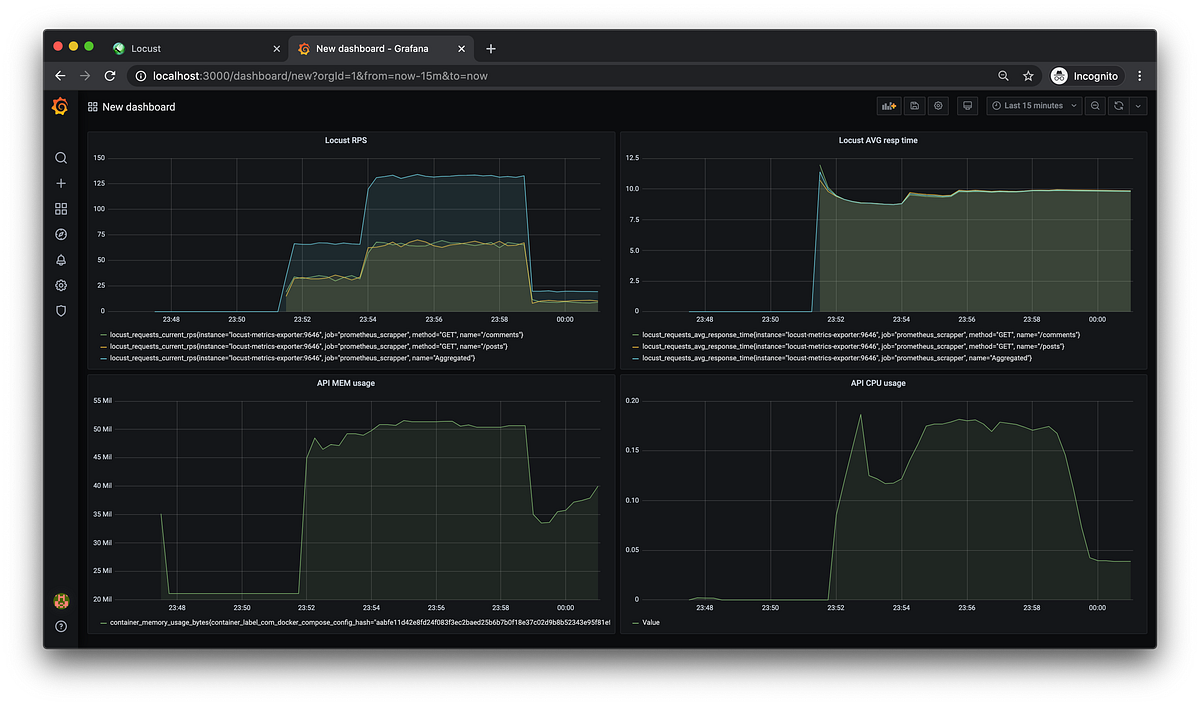The image size is (1200, 706).
Task: Open the Alerting bell icon
Action: coord(61,260)
